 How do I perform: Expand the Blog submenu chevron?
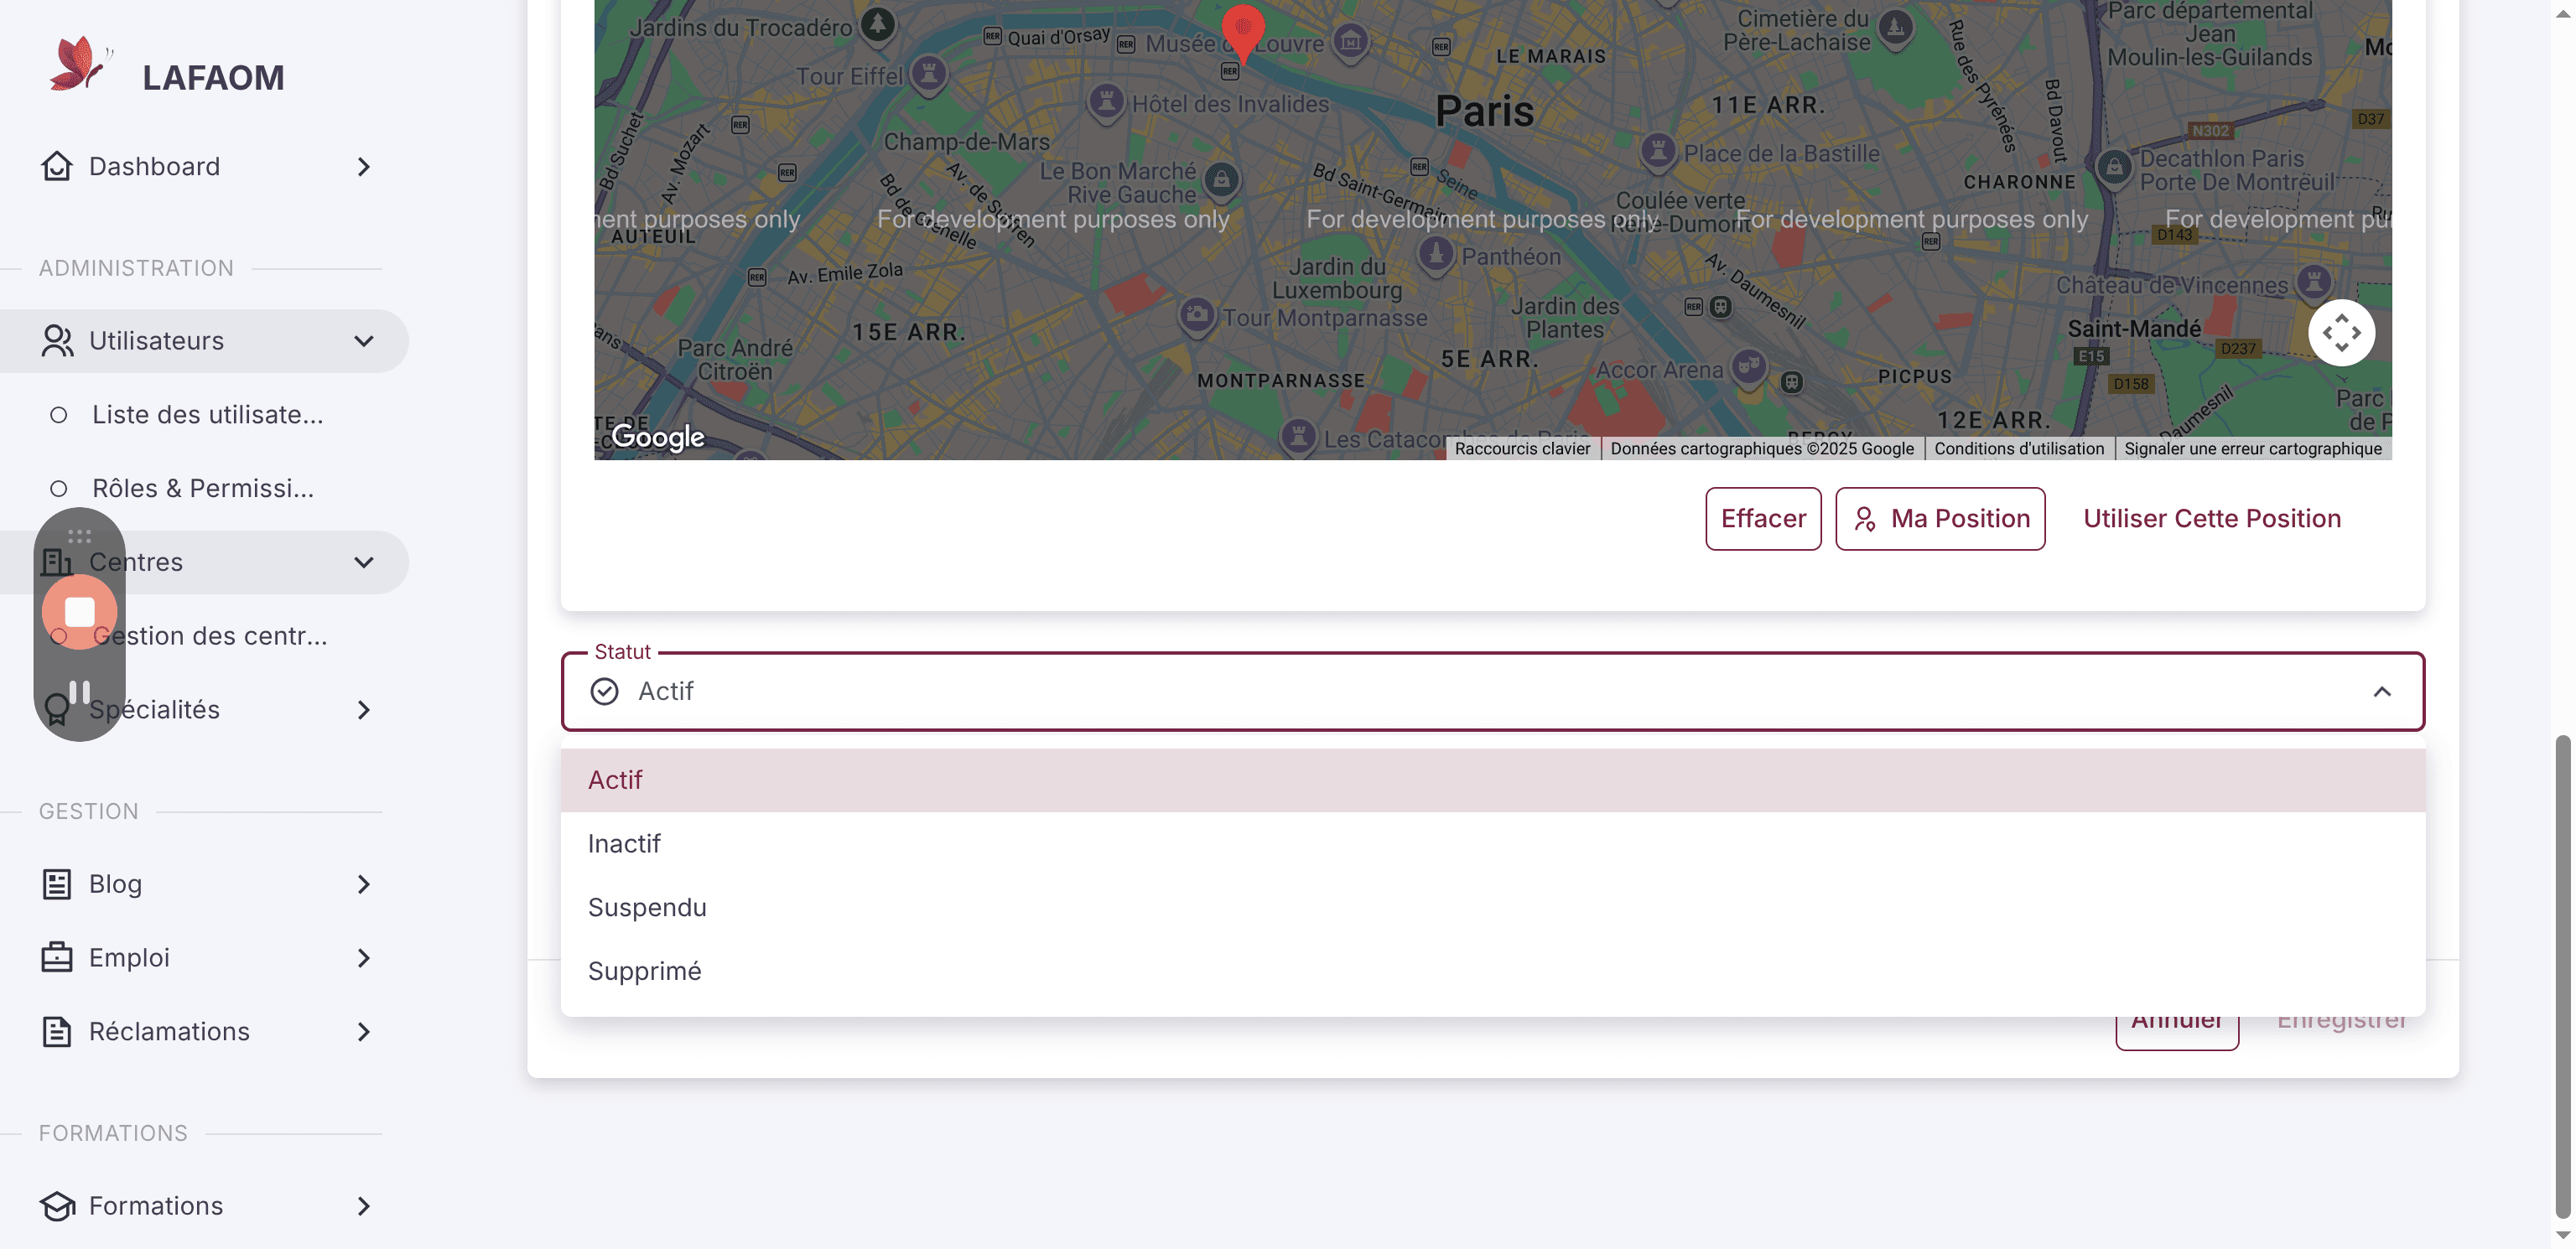(x=364, y=884)
